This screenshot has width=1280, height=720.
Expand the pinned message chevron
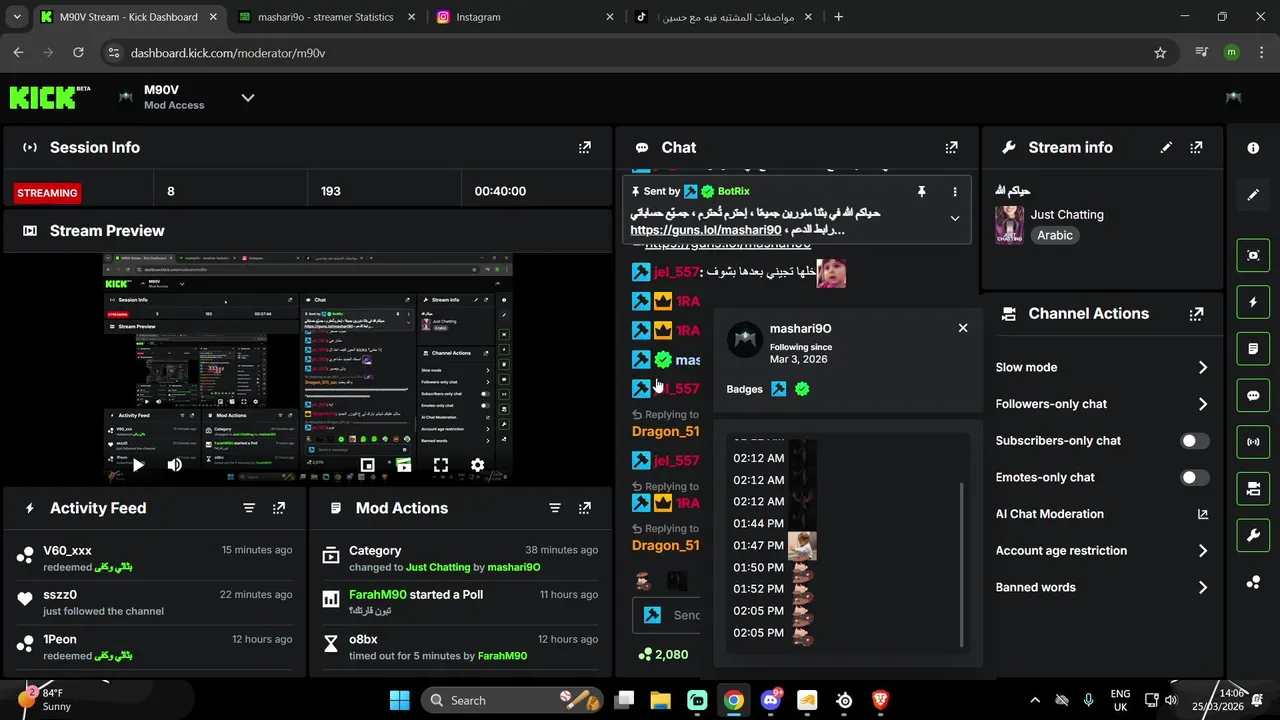pos(954,218)
